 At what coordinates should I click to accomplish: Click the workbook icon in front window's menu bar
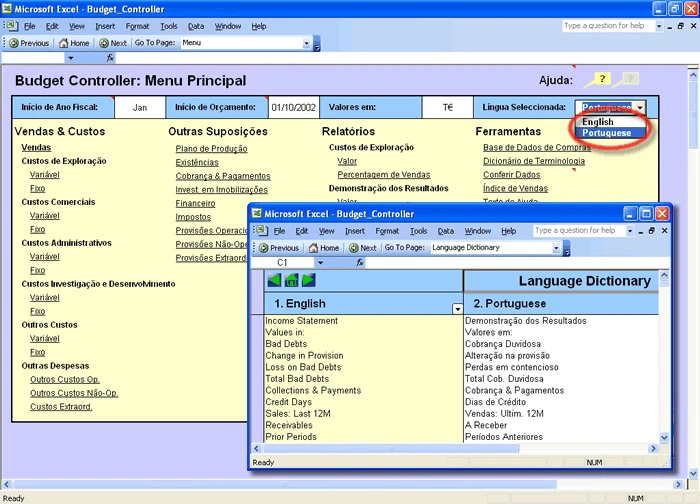[x=261, y=230]
